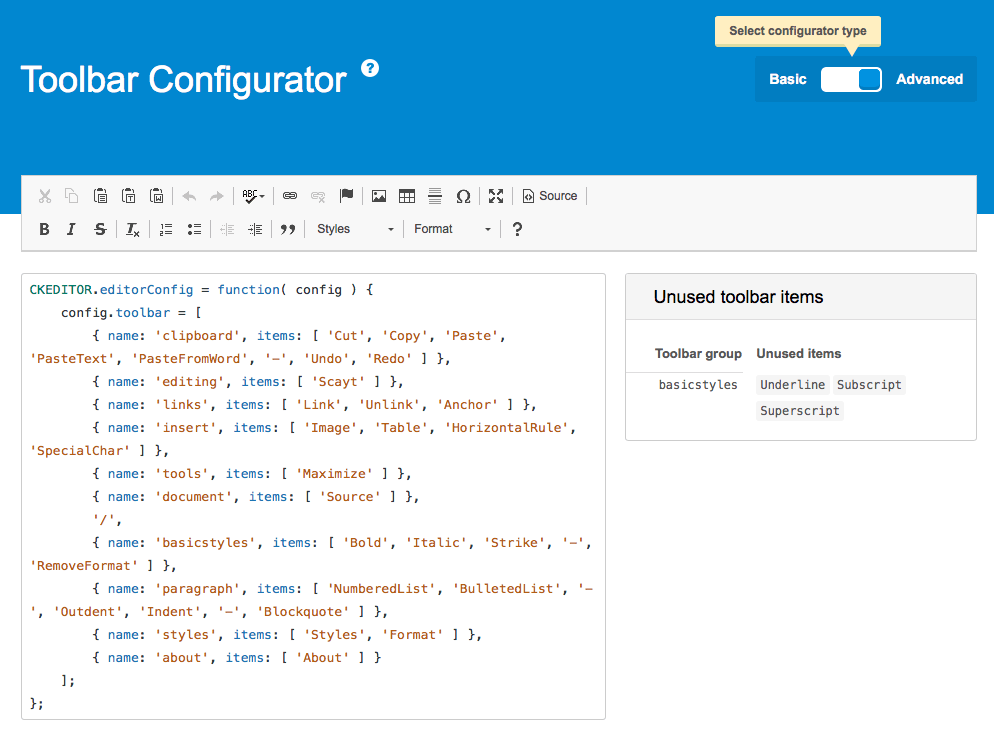The image size is (994, 732).
Task: Insert a numbered list
Action: pos(166,229)
